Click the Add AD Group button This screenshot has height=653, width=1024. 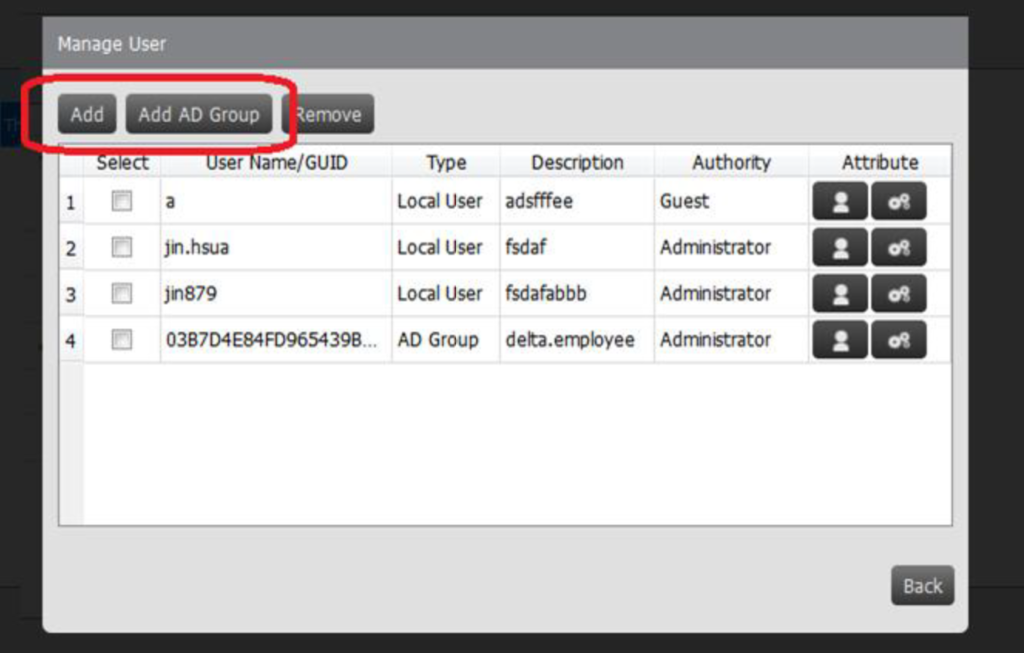199,114
